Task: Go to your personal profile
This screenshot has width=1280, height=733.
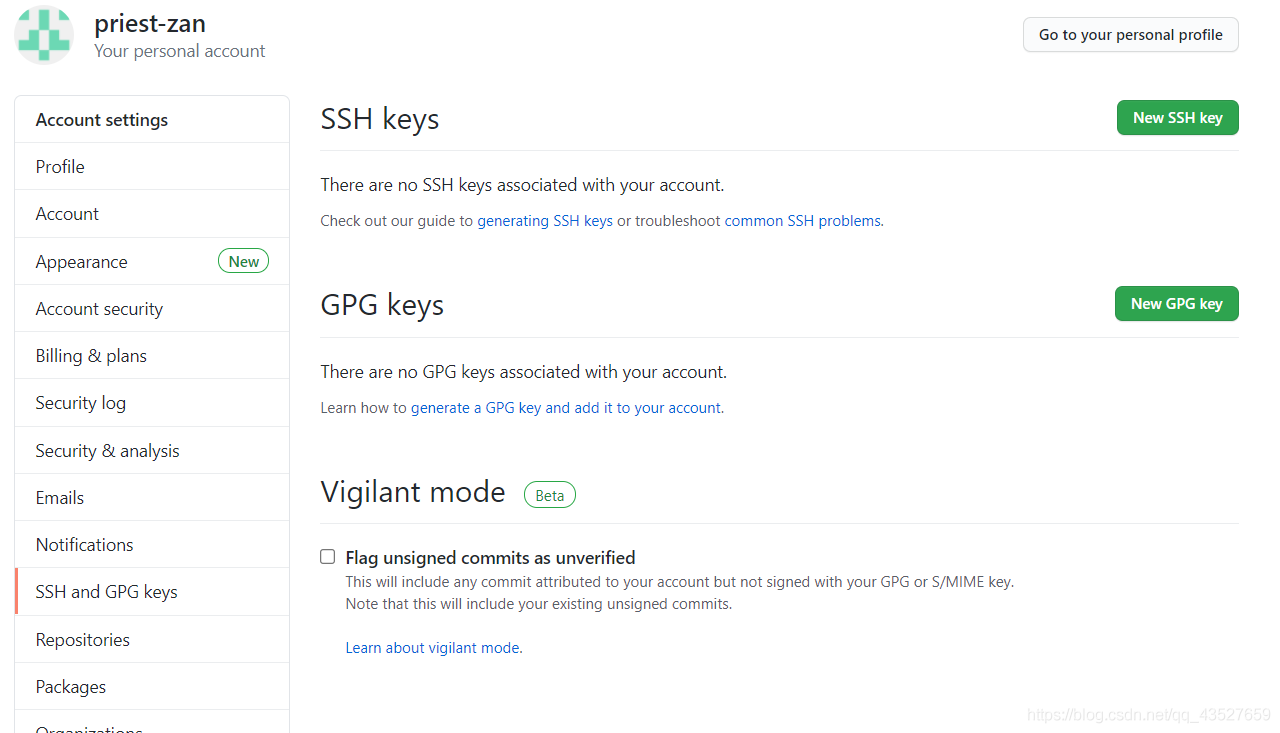Action: click(1130, 35)
